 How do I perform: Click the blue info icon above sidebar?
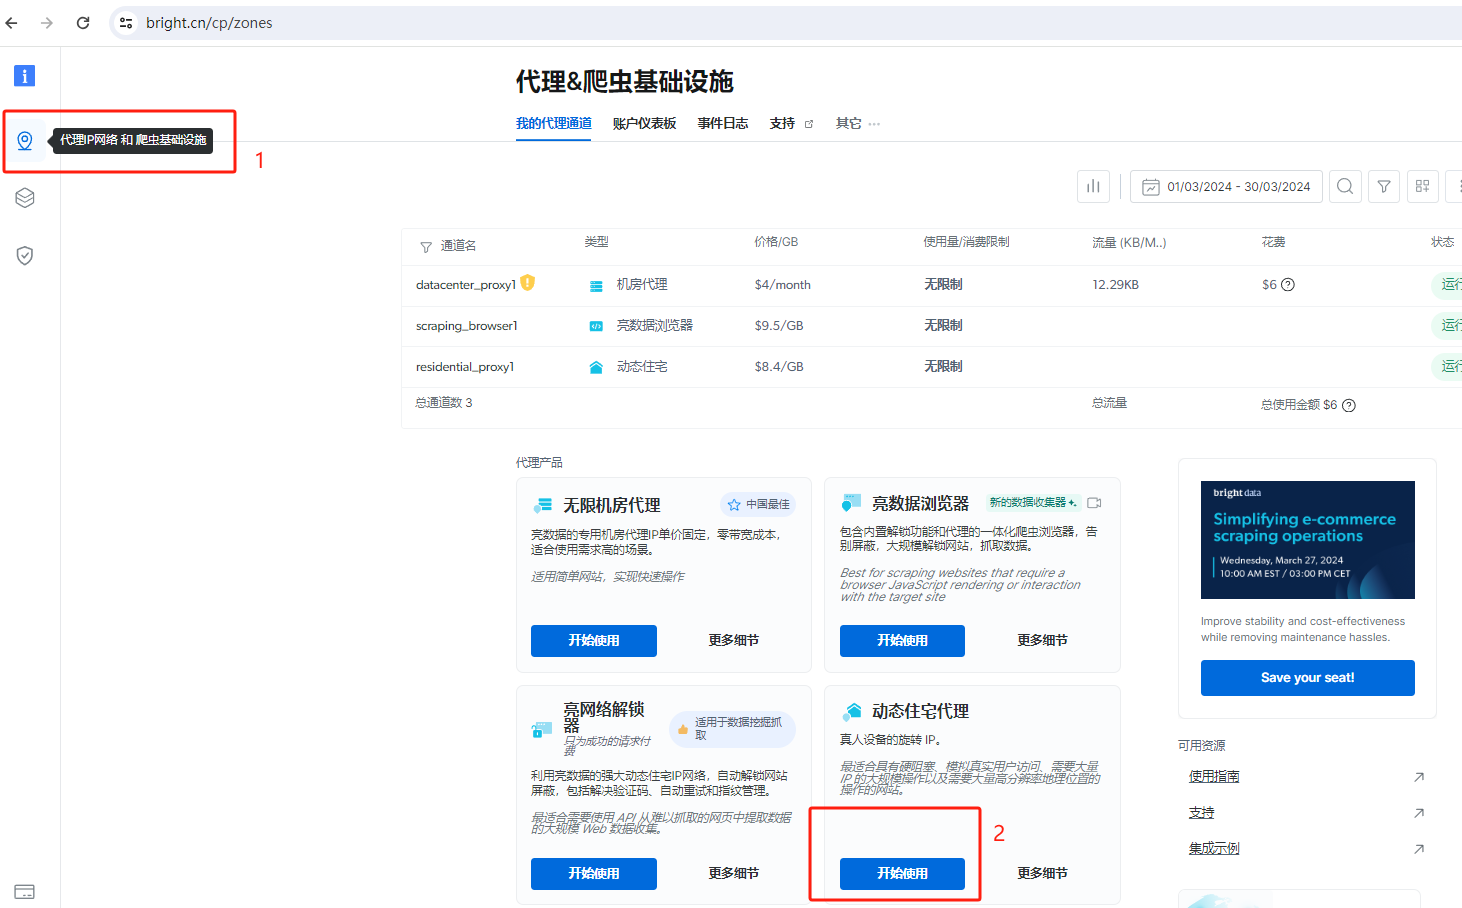(23, 75)
